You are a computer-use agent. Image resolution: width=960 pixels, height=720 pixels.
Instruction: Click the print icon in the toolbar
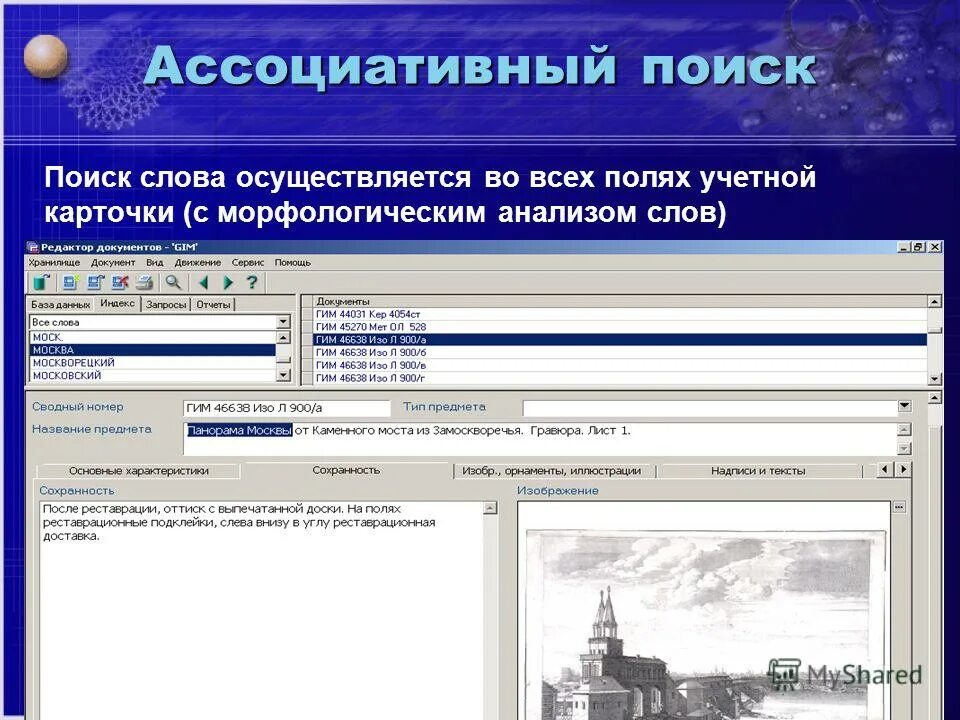click(146, 281)
